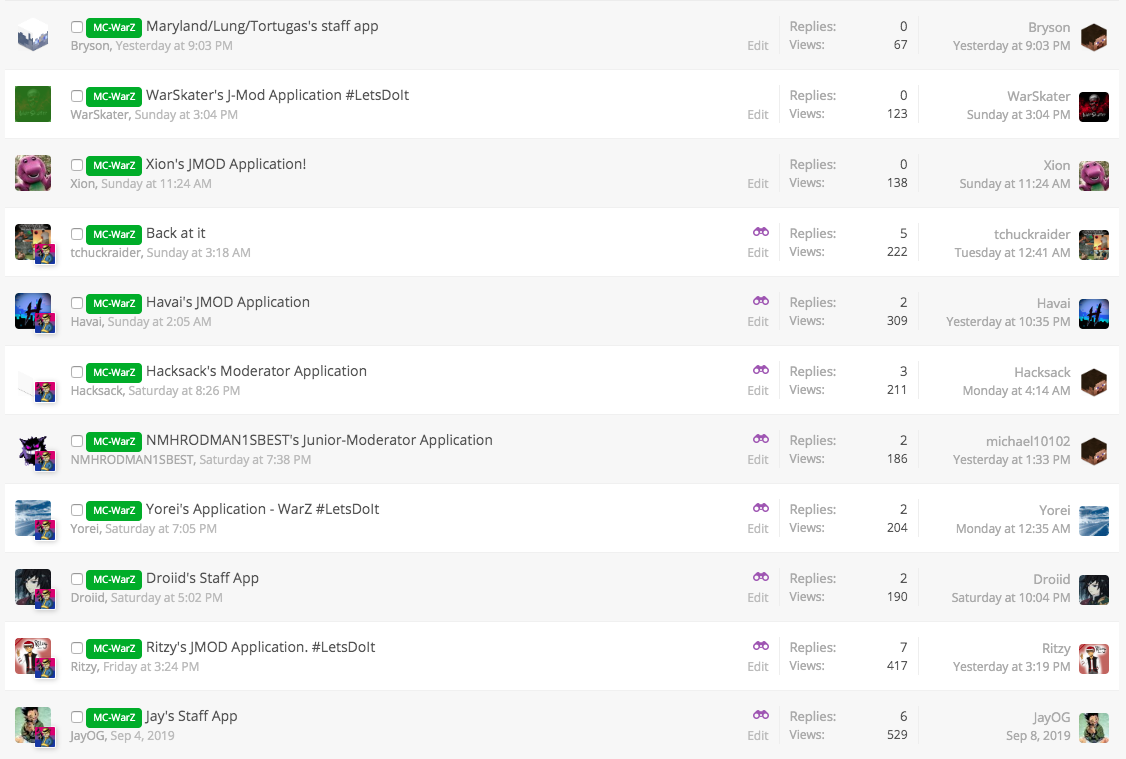Tick the checkbox beside Droiid's Staff App
This screenshot has height=759, width=1126.
coord(77,579)
